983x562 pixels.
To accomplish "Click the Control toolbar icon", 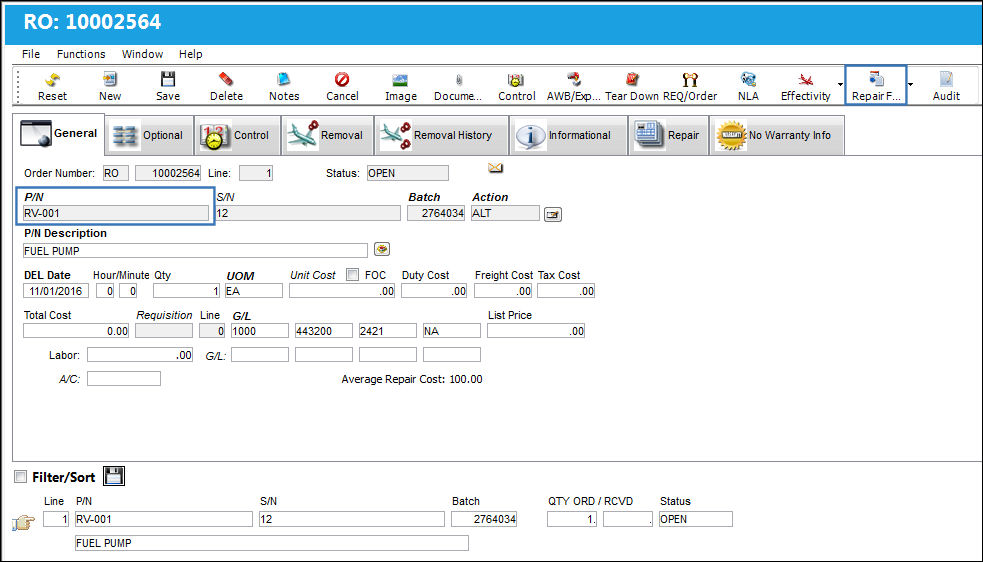I will [x=516, y=80].
